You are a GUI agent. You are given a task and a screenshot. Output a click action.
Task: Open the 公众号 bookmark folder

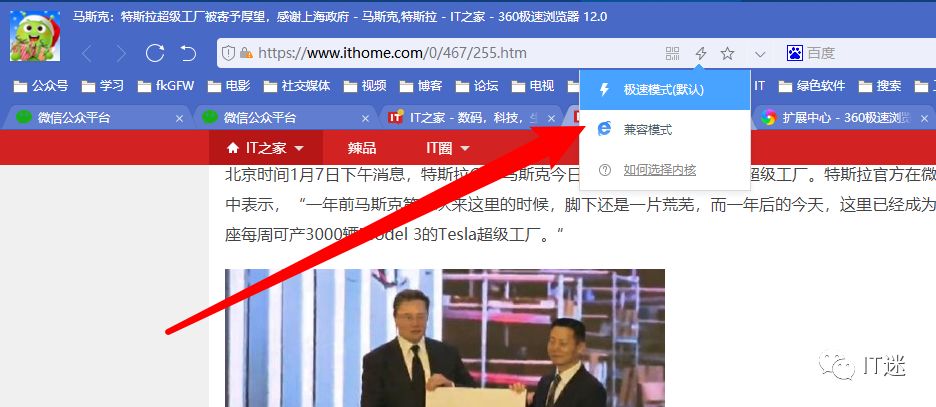(41, 86)
